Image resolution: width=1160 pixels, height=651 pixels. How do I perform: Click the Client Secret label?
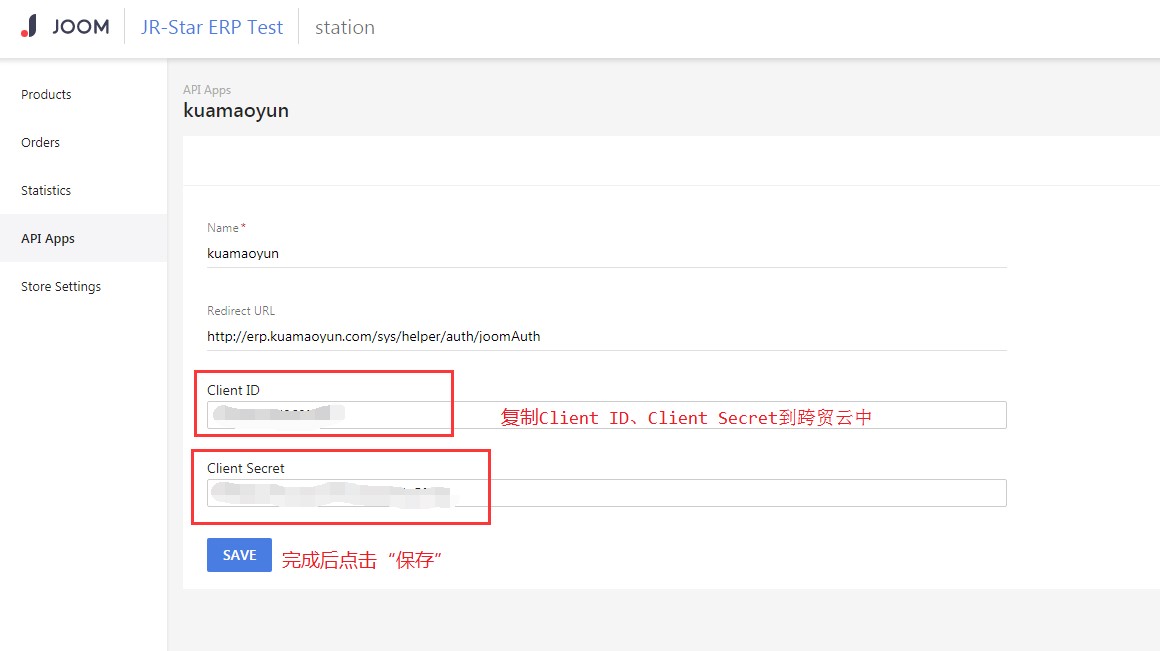pyautogui.click(x=246, y=468)
